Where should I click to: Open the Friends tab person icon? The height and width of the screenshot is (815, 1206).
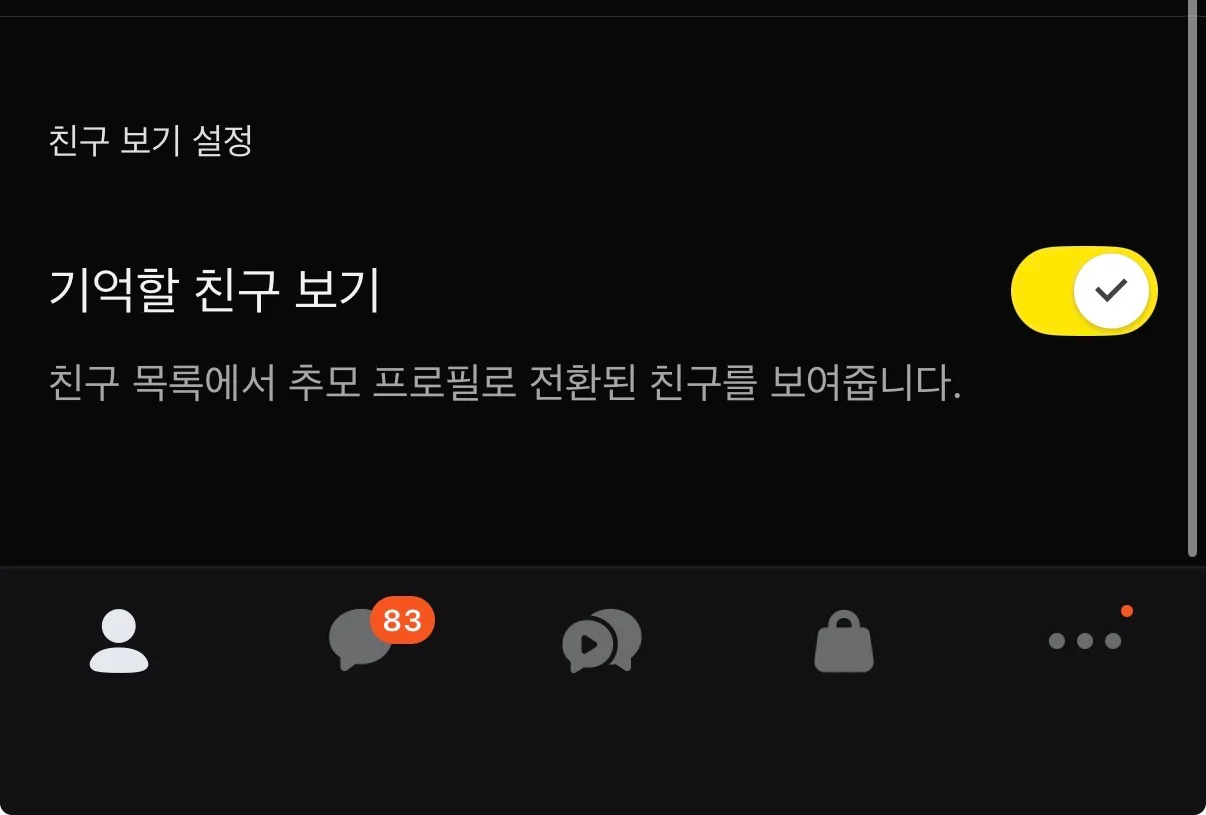[x=119, y=641]
